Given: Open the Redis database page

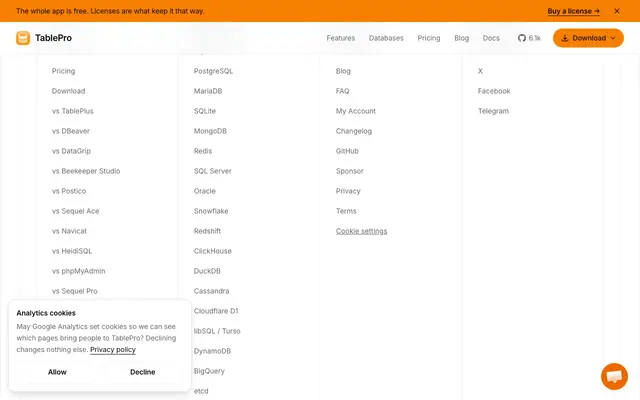Looking at the screenshot, I should [203, 151].
